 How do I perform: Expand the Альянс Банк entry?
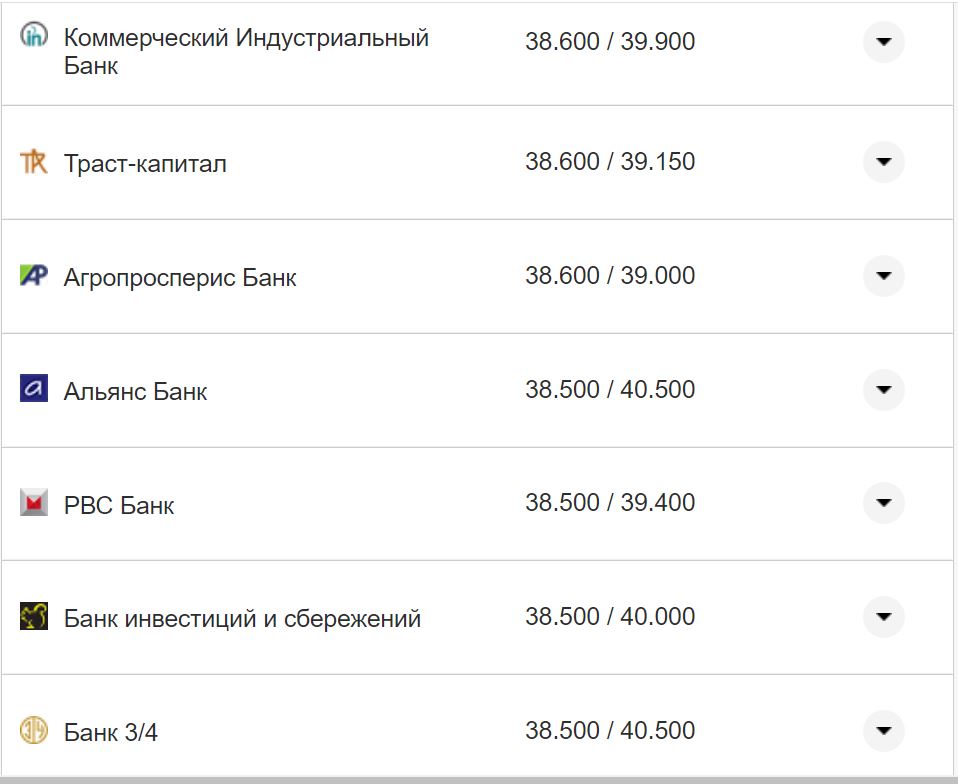(x=883, y=390)
